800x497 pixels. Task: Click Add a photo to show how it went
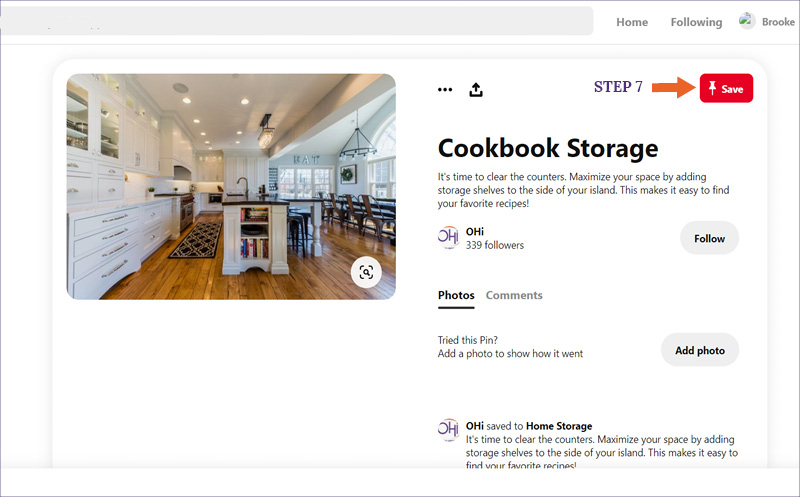click(510, 354)
